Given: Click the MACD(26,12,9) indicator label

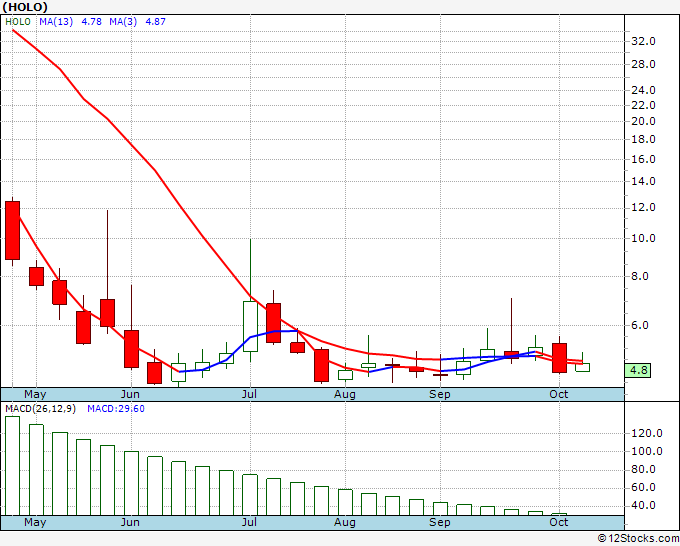Looking at the screenshot, I should click(x=40, y=409).
